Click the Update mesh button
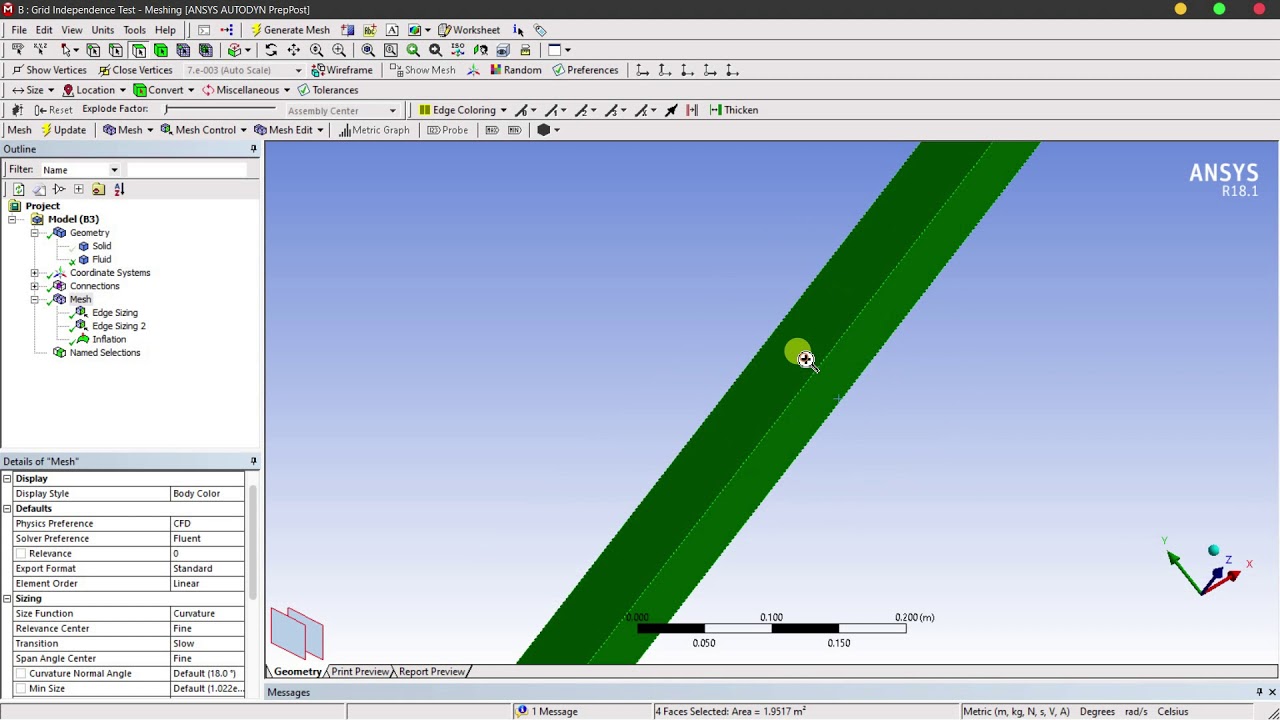Screen dimensions: 1280x720 click(63, 130)
